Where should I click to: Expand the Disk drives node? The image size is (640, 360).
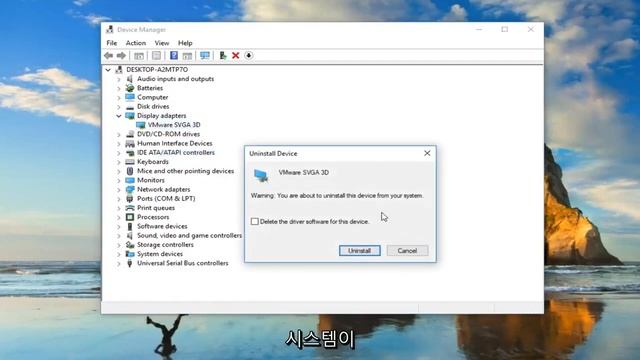pos(119,107)
